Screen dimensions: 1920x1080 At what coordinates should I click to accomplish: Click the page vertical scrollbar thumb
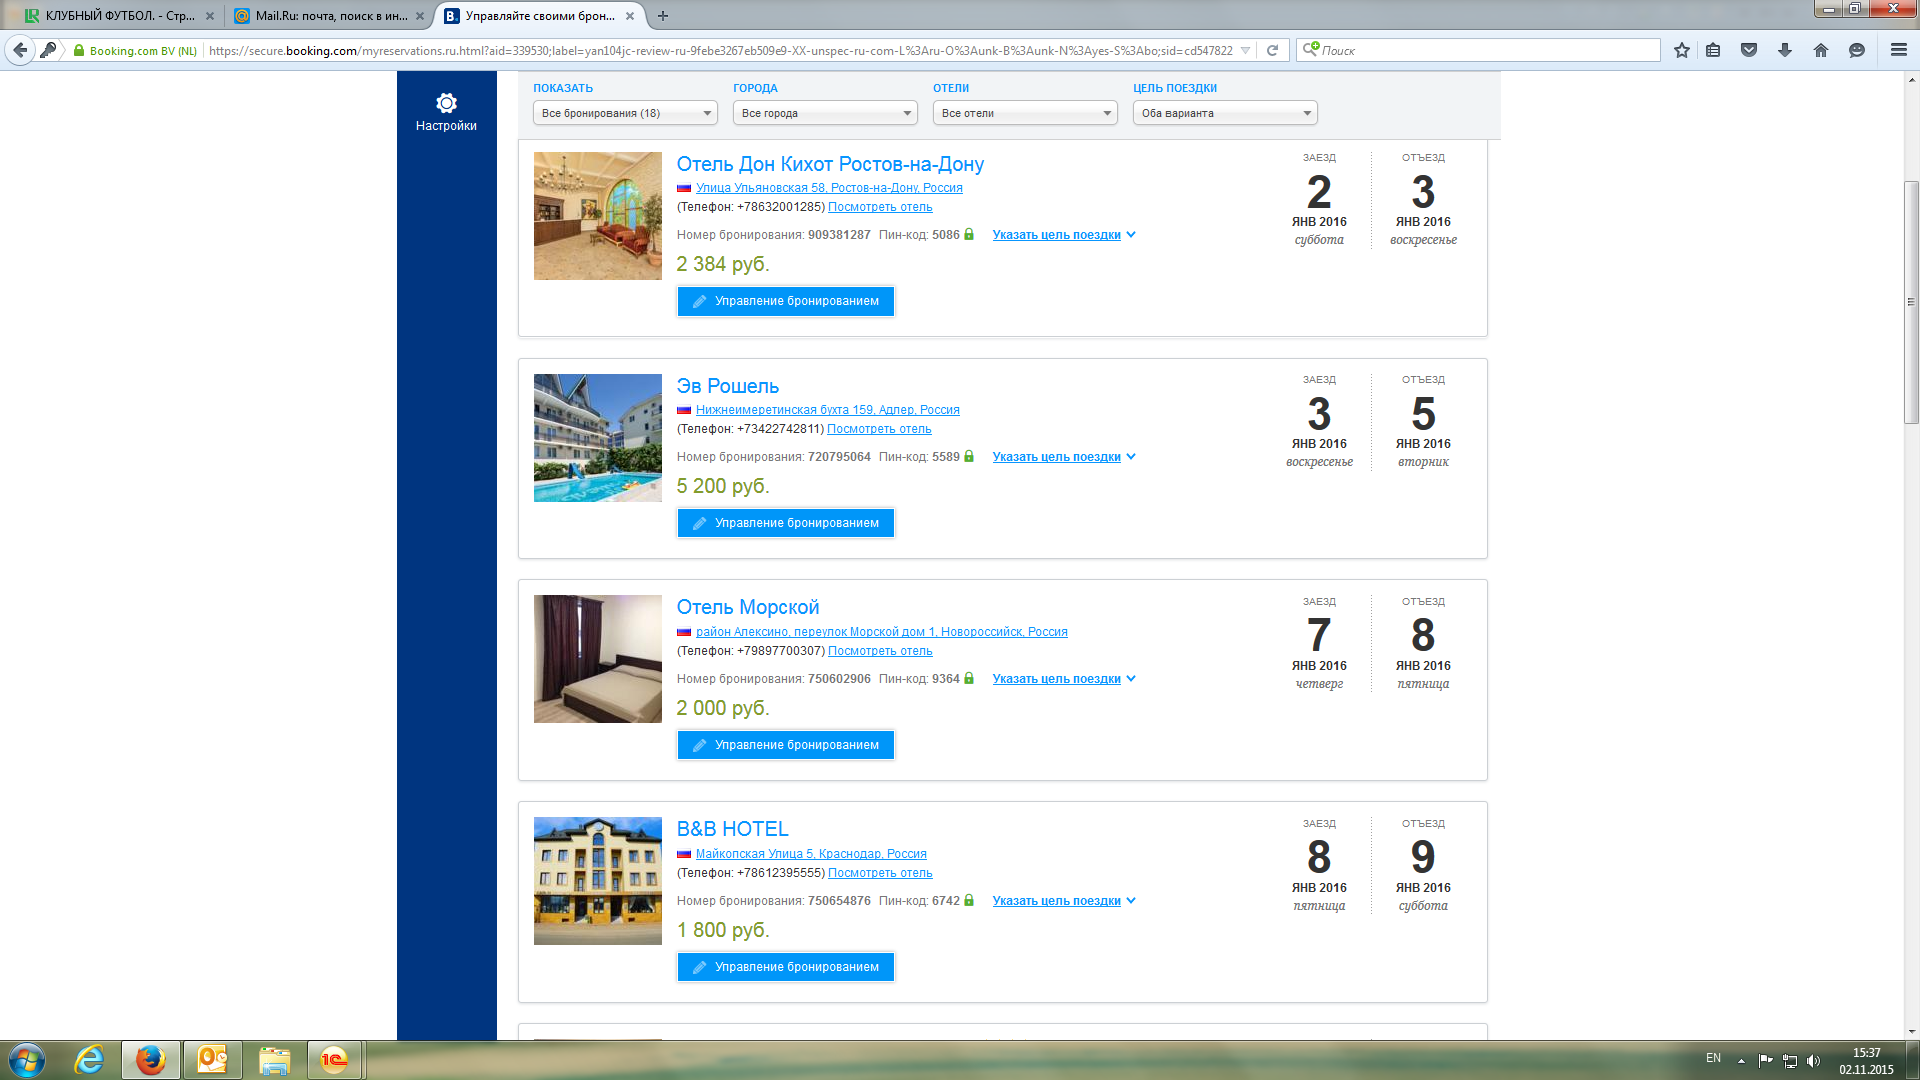1911,302
